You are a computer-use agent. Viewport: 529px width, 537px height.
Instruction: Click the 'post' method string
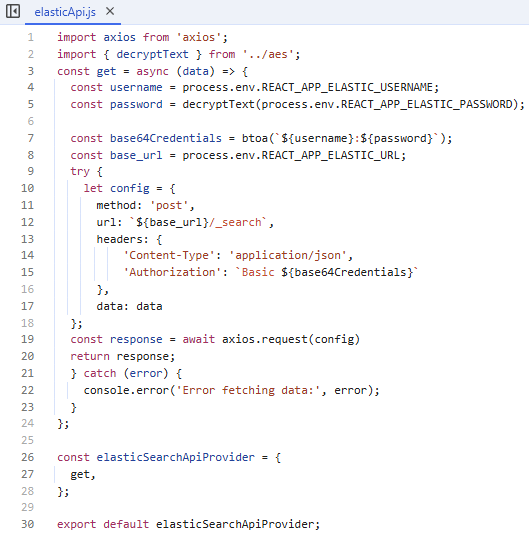pos(169,205)
